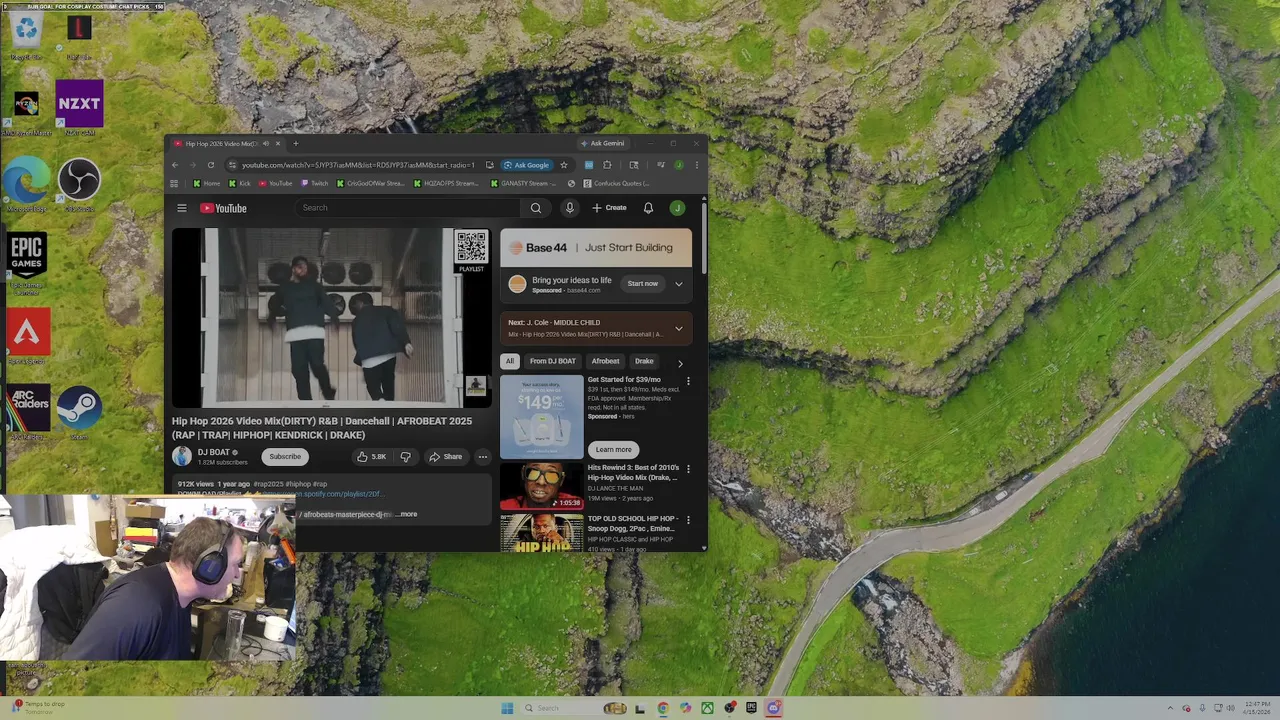Screen dimensions: 1280x720
Task: Click the YouTube search magnifier button
Action: pyautogui.click(x=536, y=208)
